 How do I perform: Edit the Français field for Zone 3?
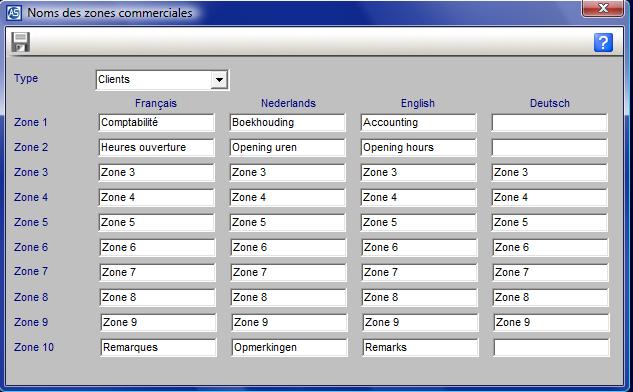coord(156,172)
